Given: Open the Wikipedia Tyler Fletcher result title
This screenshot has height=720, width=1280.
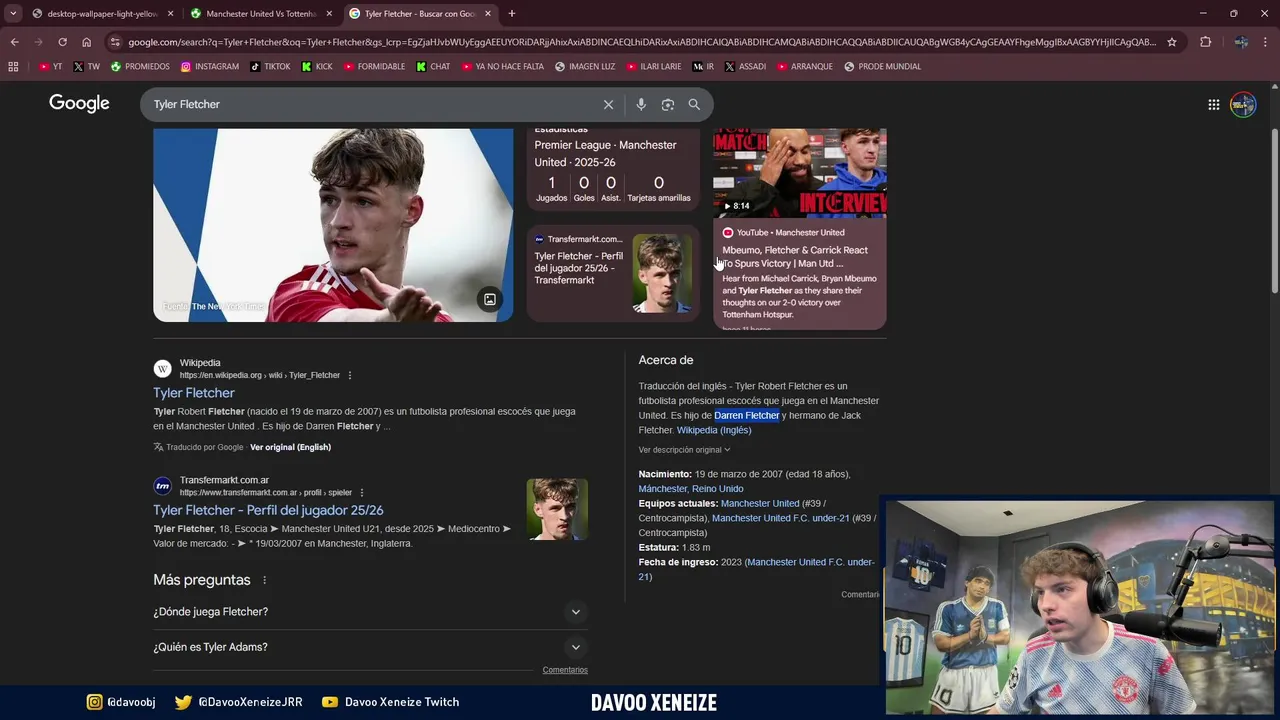Looking at the screenshot, I should click(194, 393).
